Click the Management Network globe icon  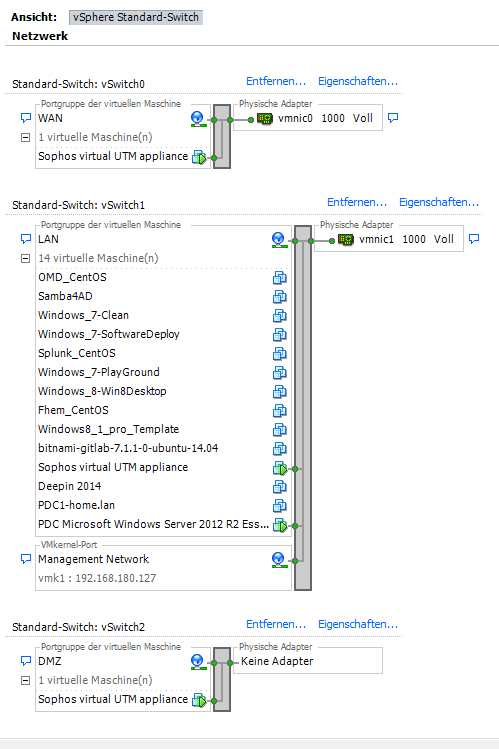pyautogui.click(x=279, y=560)
